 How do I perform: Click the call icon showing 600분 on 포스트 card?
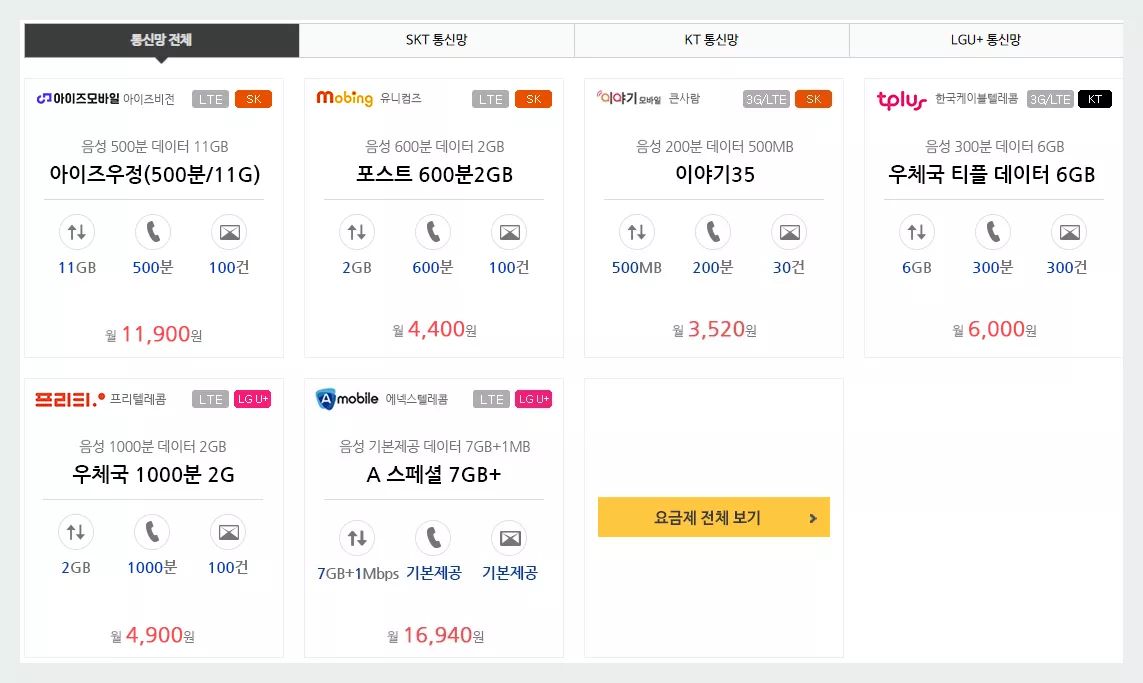coord(432,233)
